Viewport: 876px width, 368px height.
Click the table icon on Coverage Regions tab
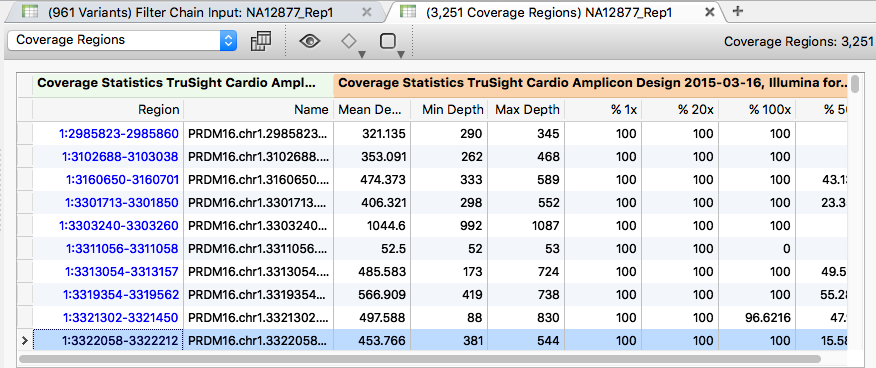408,12
